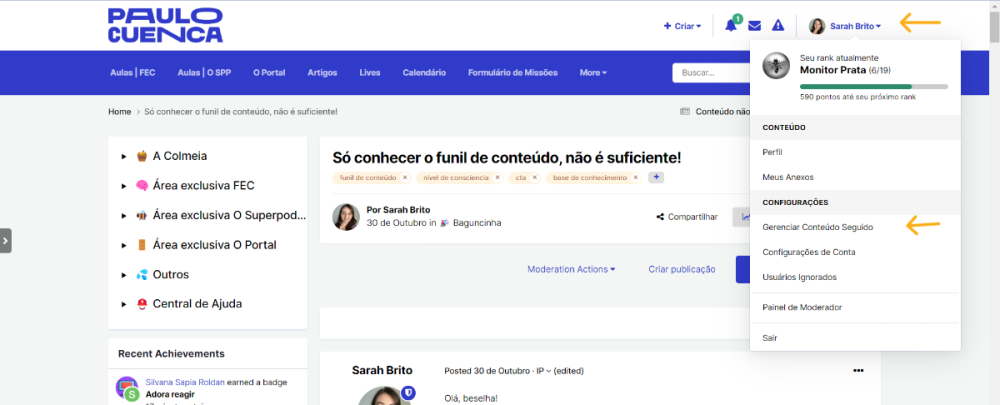Viewport: 1000px width, 405px height.
Task: Expand Área exclusiva O Superpod category
Action: (x=124, y=216)
